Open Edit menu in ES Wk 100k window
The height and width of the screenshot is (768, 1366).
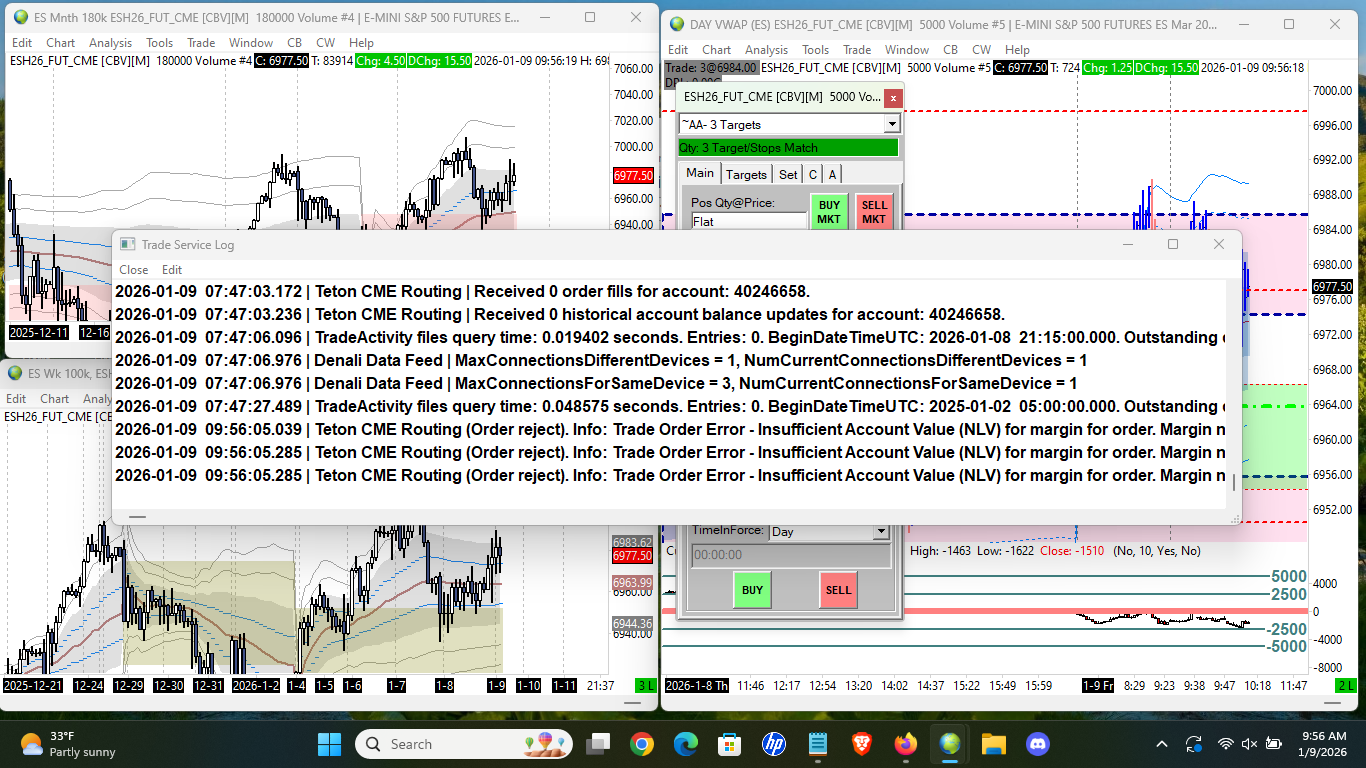coord(16,398)
